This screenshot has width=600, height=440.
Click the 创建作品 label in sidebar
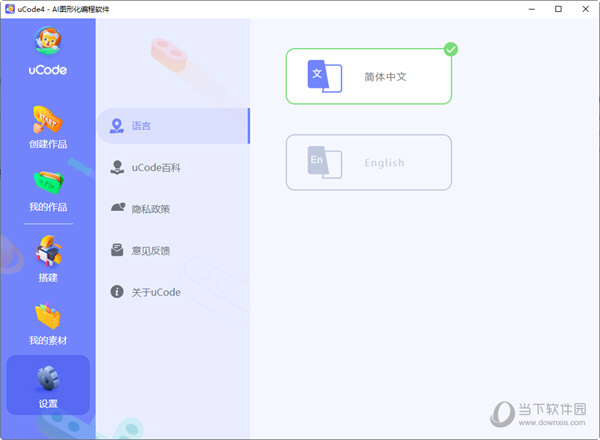48,144
